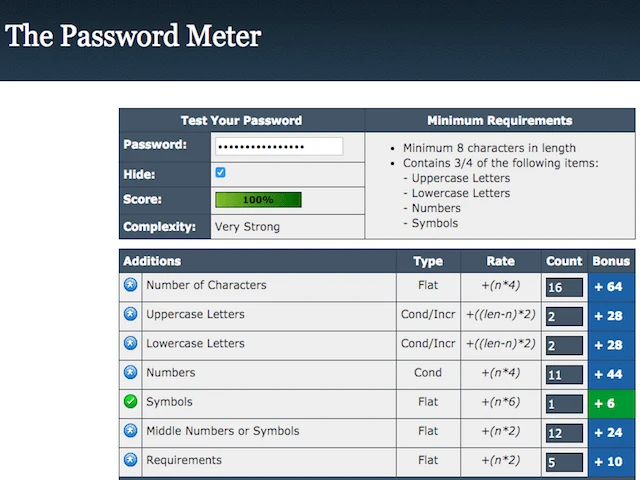Toggle the Hide password checkbox
Screen dimensions: 640x480
(221, 172)
